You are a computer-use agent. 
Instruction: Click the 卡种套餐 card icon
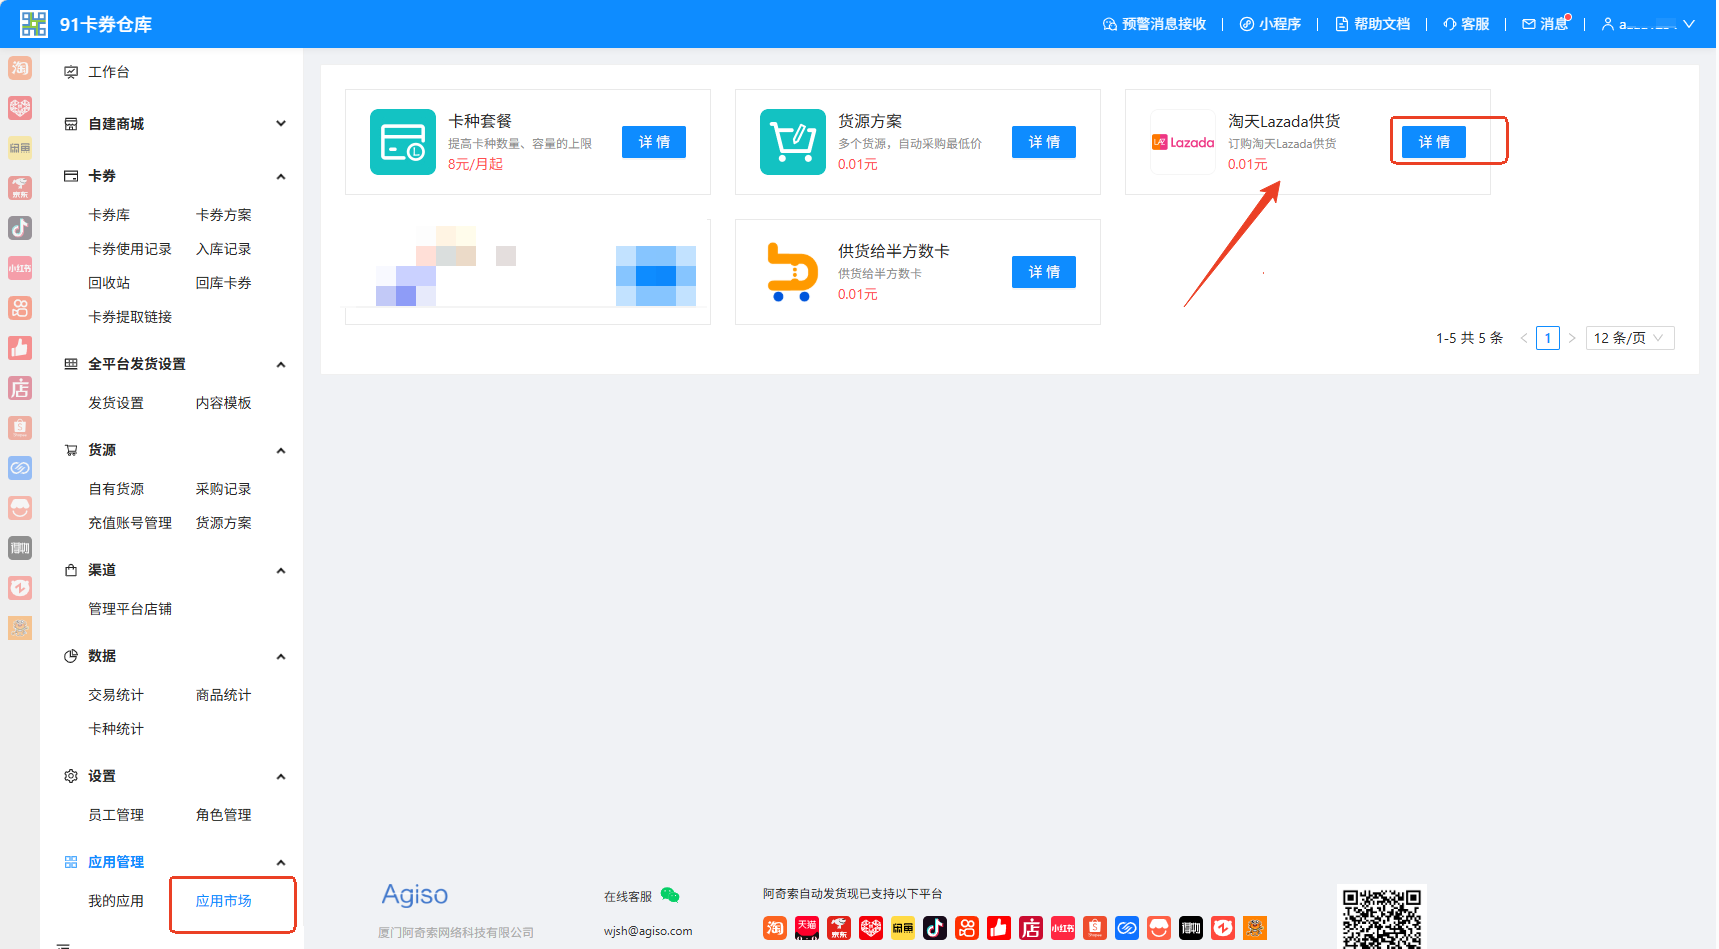point(403,142)
